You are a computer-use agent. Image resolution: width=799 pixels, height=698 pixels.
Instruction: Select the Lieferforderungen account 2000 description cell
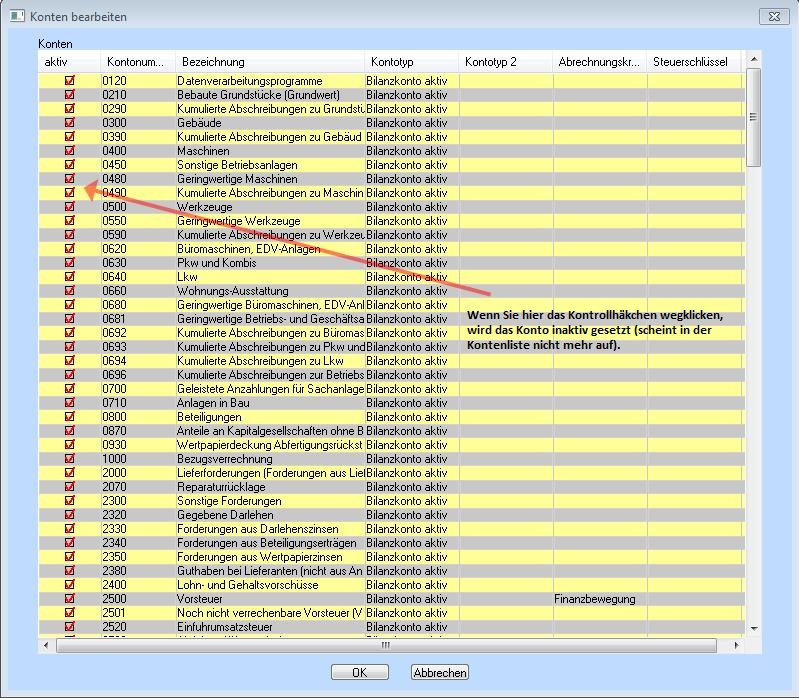(x=268, y=472)
